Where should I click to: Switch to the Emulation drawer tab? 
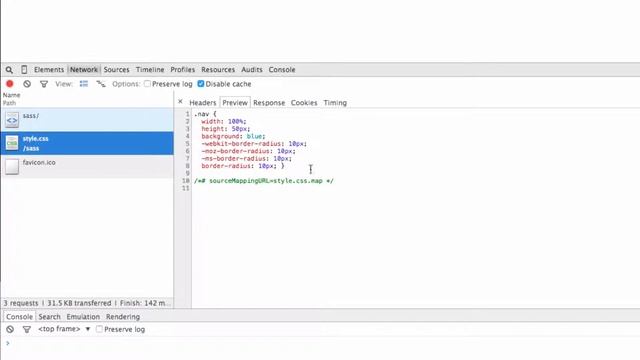pos(83,317)
